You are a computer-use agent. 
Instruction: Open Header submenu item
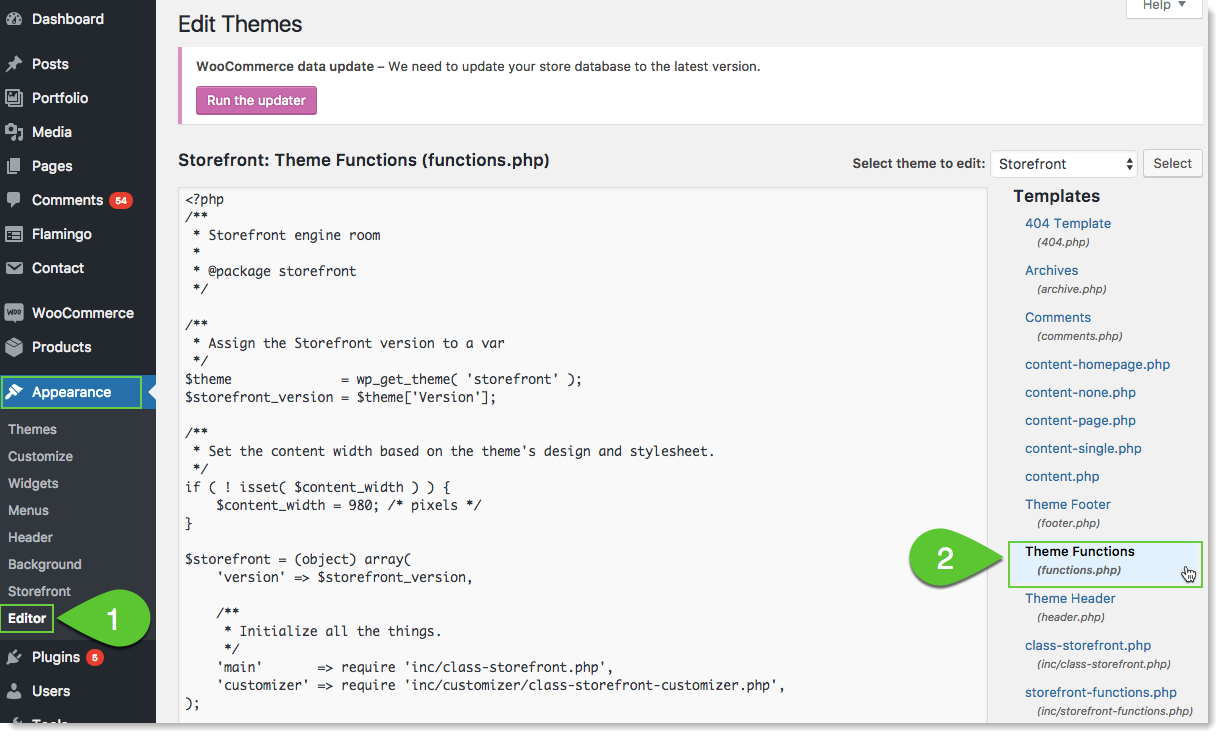(x=30, y=537)
